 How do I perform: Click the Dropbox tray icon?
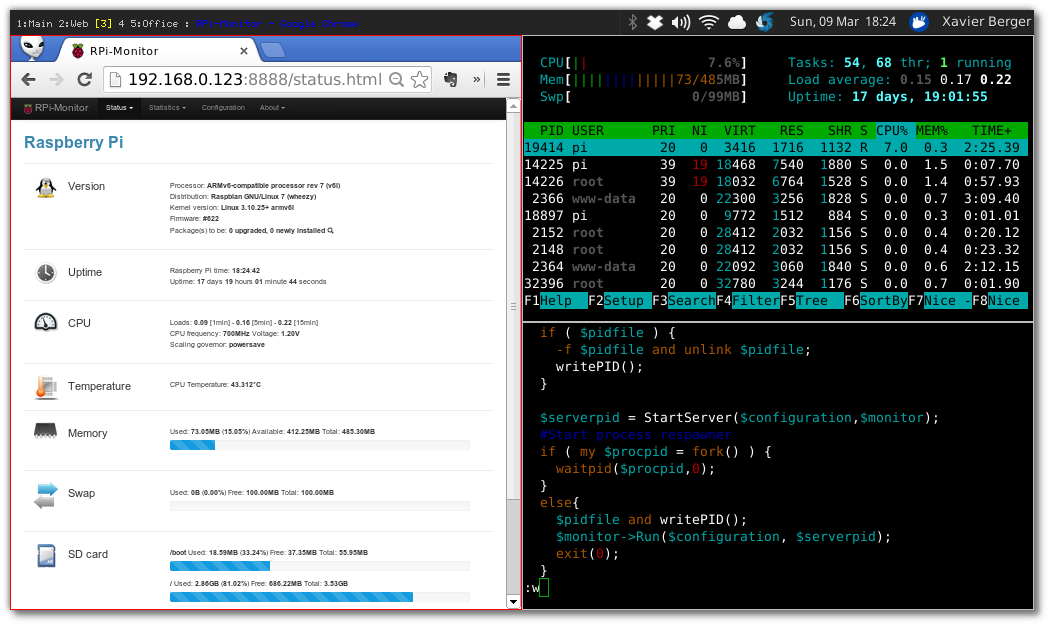click(x=655, y=23)
